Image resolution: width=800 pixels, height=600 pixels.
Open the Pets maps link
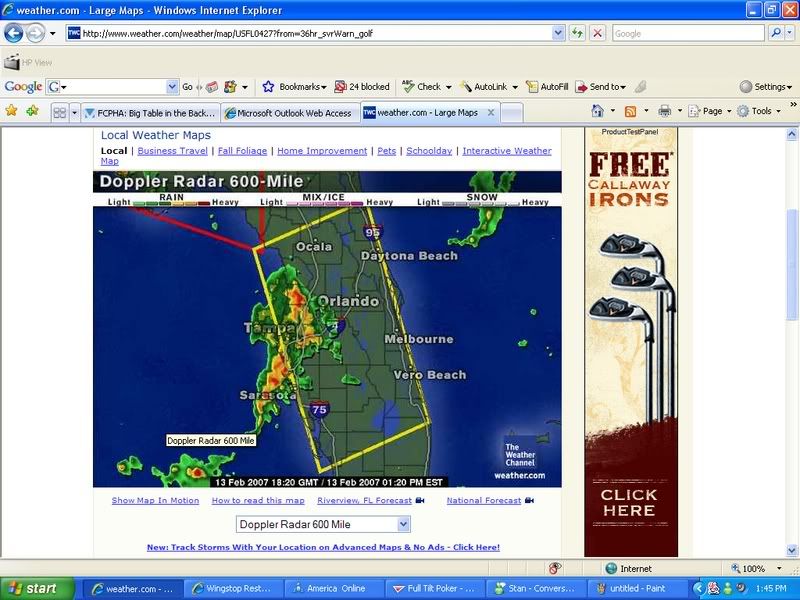point(386,151)
